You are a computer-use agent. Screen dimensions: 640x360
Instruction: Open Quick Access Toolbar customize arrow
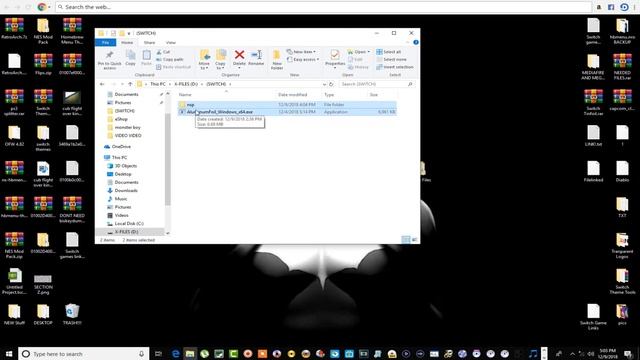point(129,33)
